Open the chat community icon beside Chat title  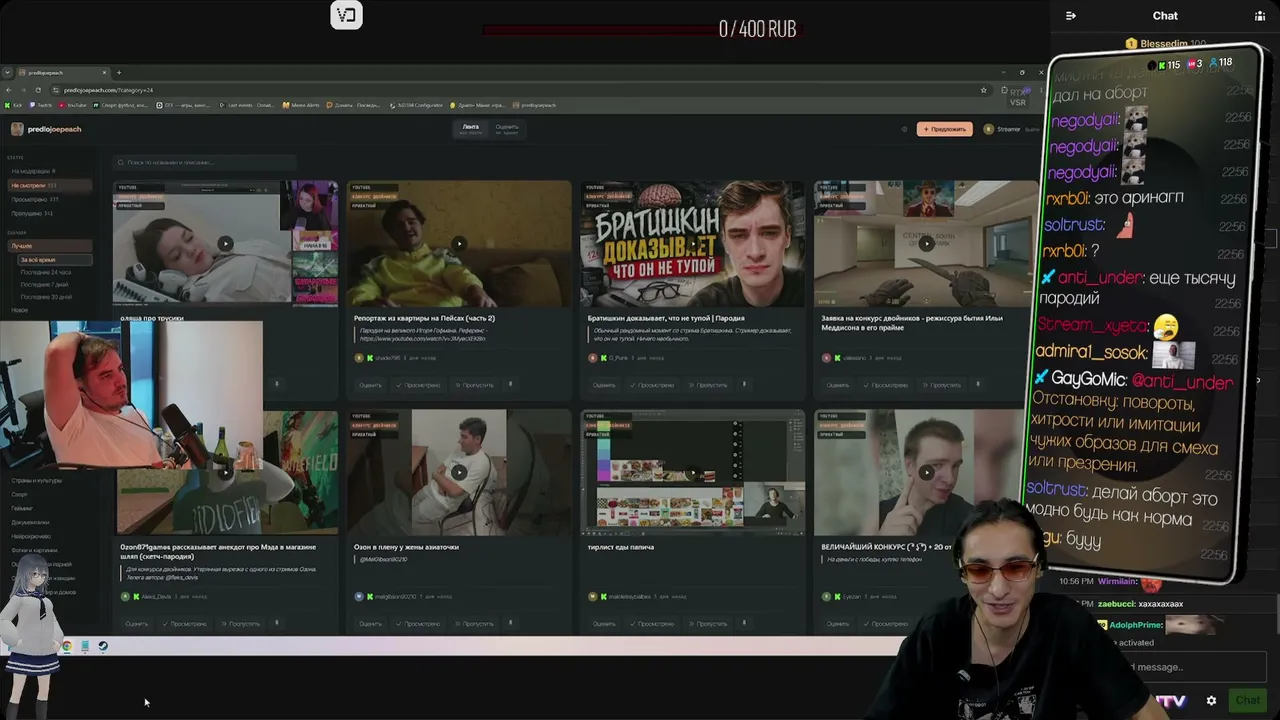point(1260,16)
